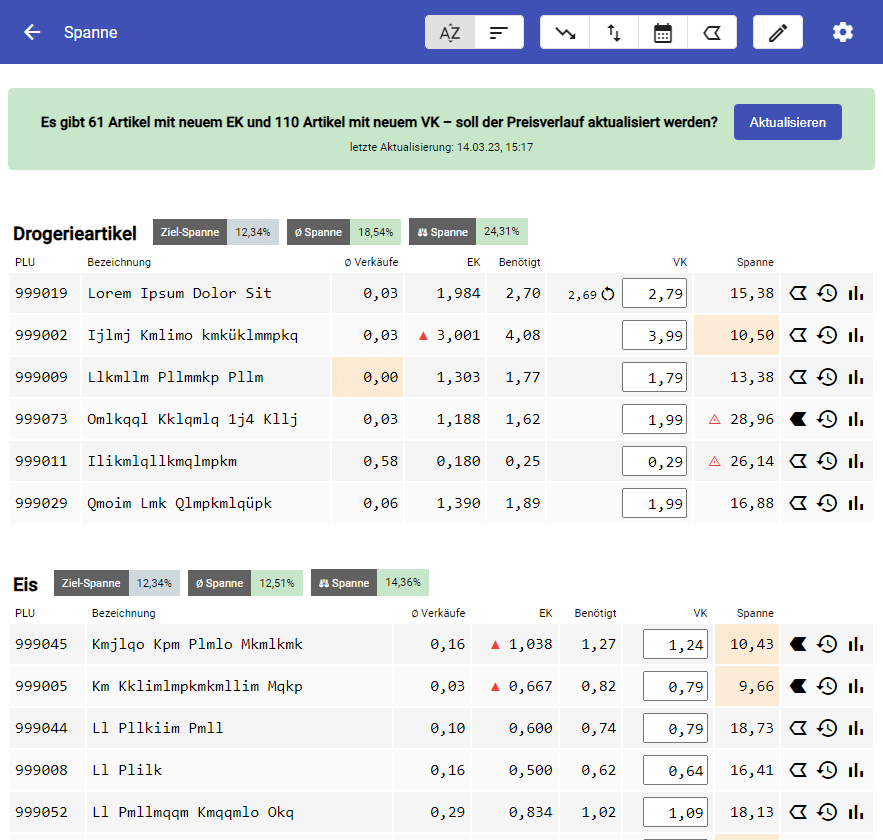This screenshot has width=883, height=840.
Task: Toggle label tag for row 999002
Action: (798, 336)
